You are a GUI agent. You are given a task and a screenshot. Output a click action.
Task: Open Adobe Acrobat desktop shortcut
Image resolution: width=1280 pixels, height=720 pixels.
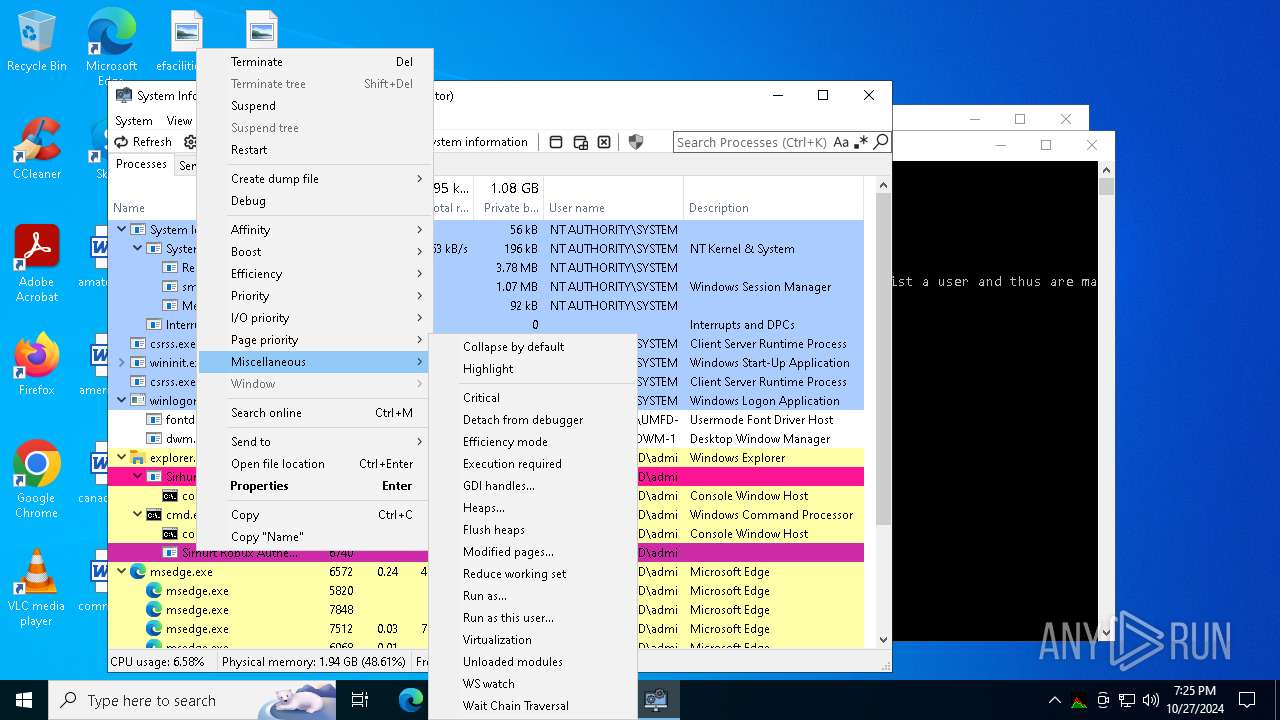coord(37,264)
